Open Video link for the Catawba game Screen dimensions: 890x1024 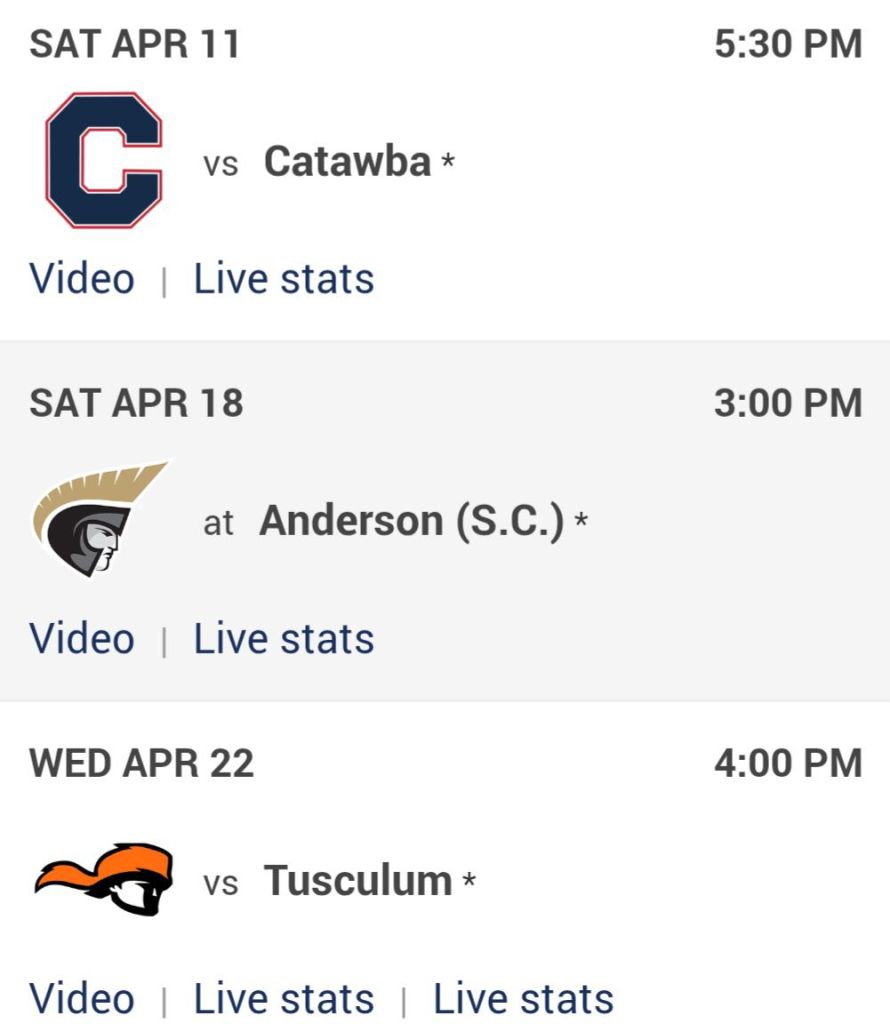pyautogui.click(x=82, y=278)
